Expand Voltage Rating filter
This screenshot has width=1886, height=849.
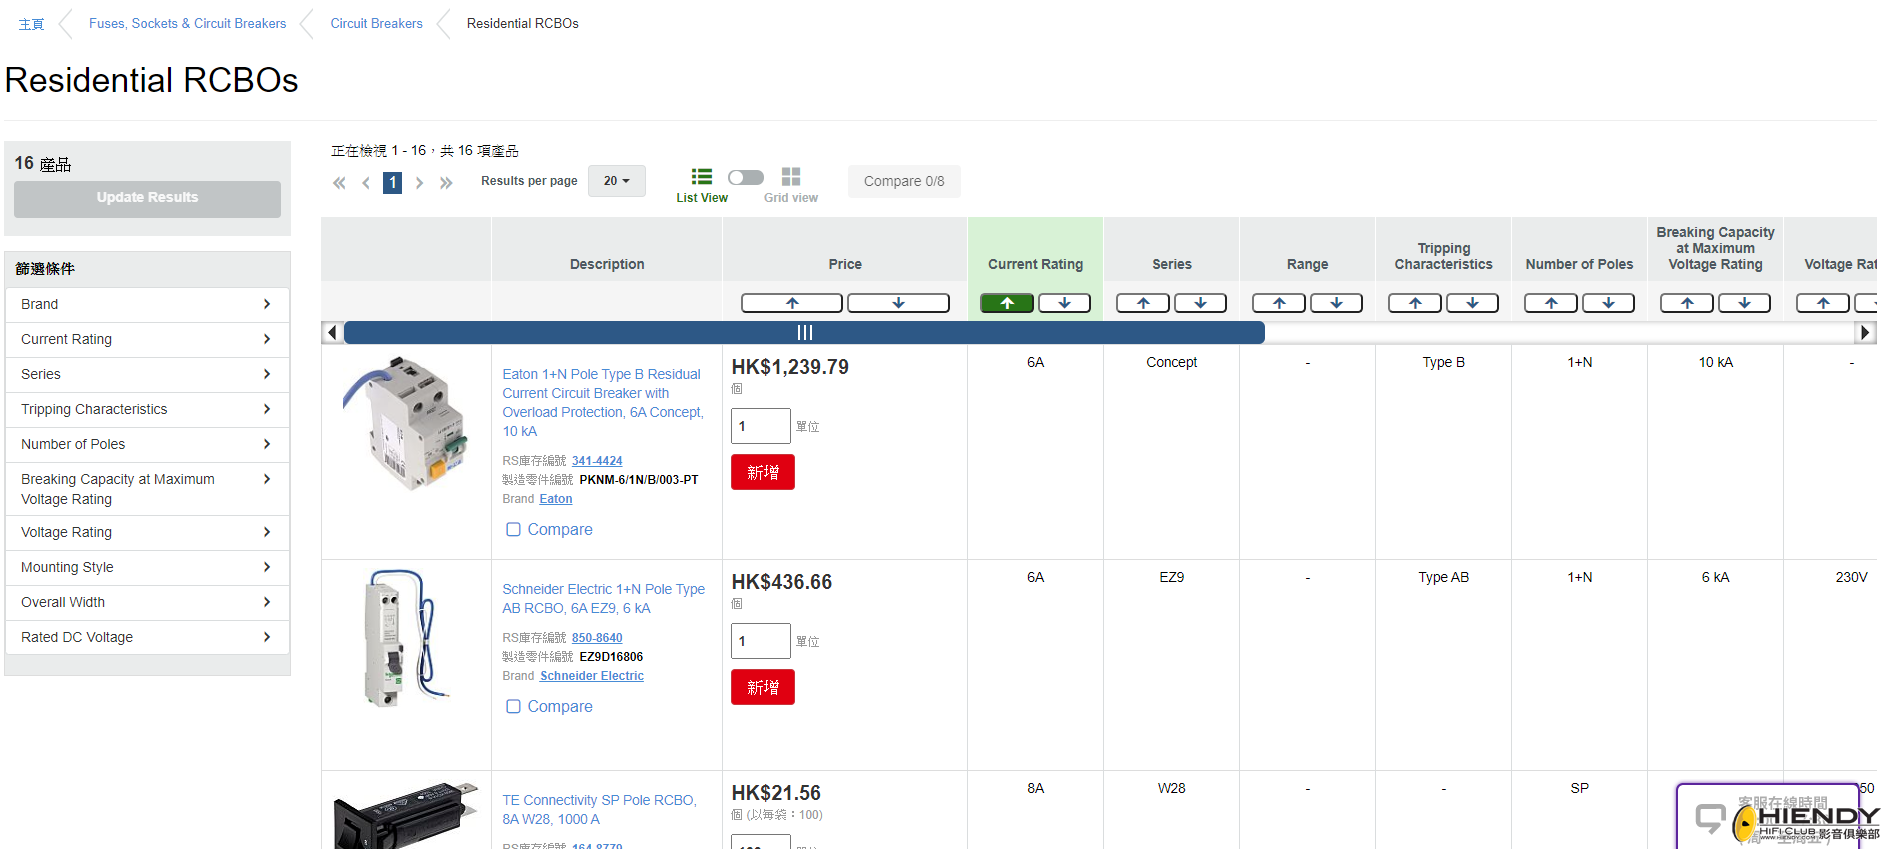pos(147,533)
